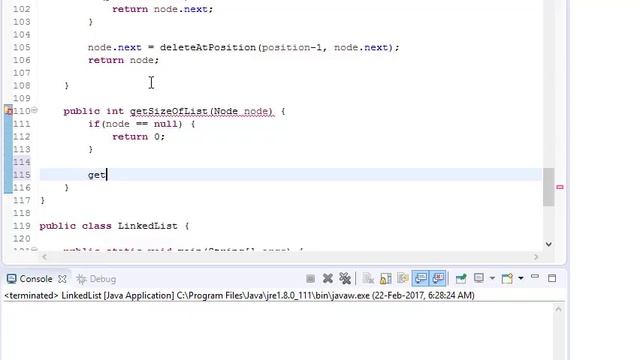Viewport: 640px width, 360px height.
Task: Click the red overview ruler error marker
Action: [560, 187]
